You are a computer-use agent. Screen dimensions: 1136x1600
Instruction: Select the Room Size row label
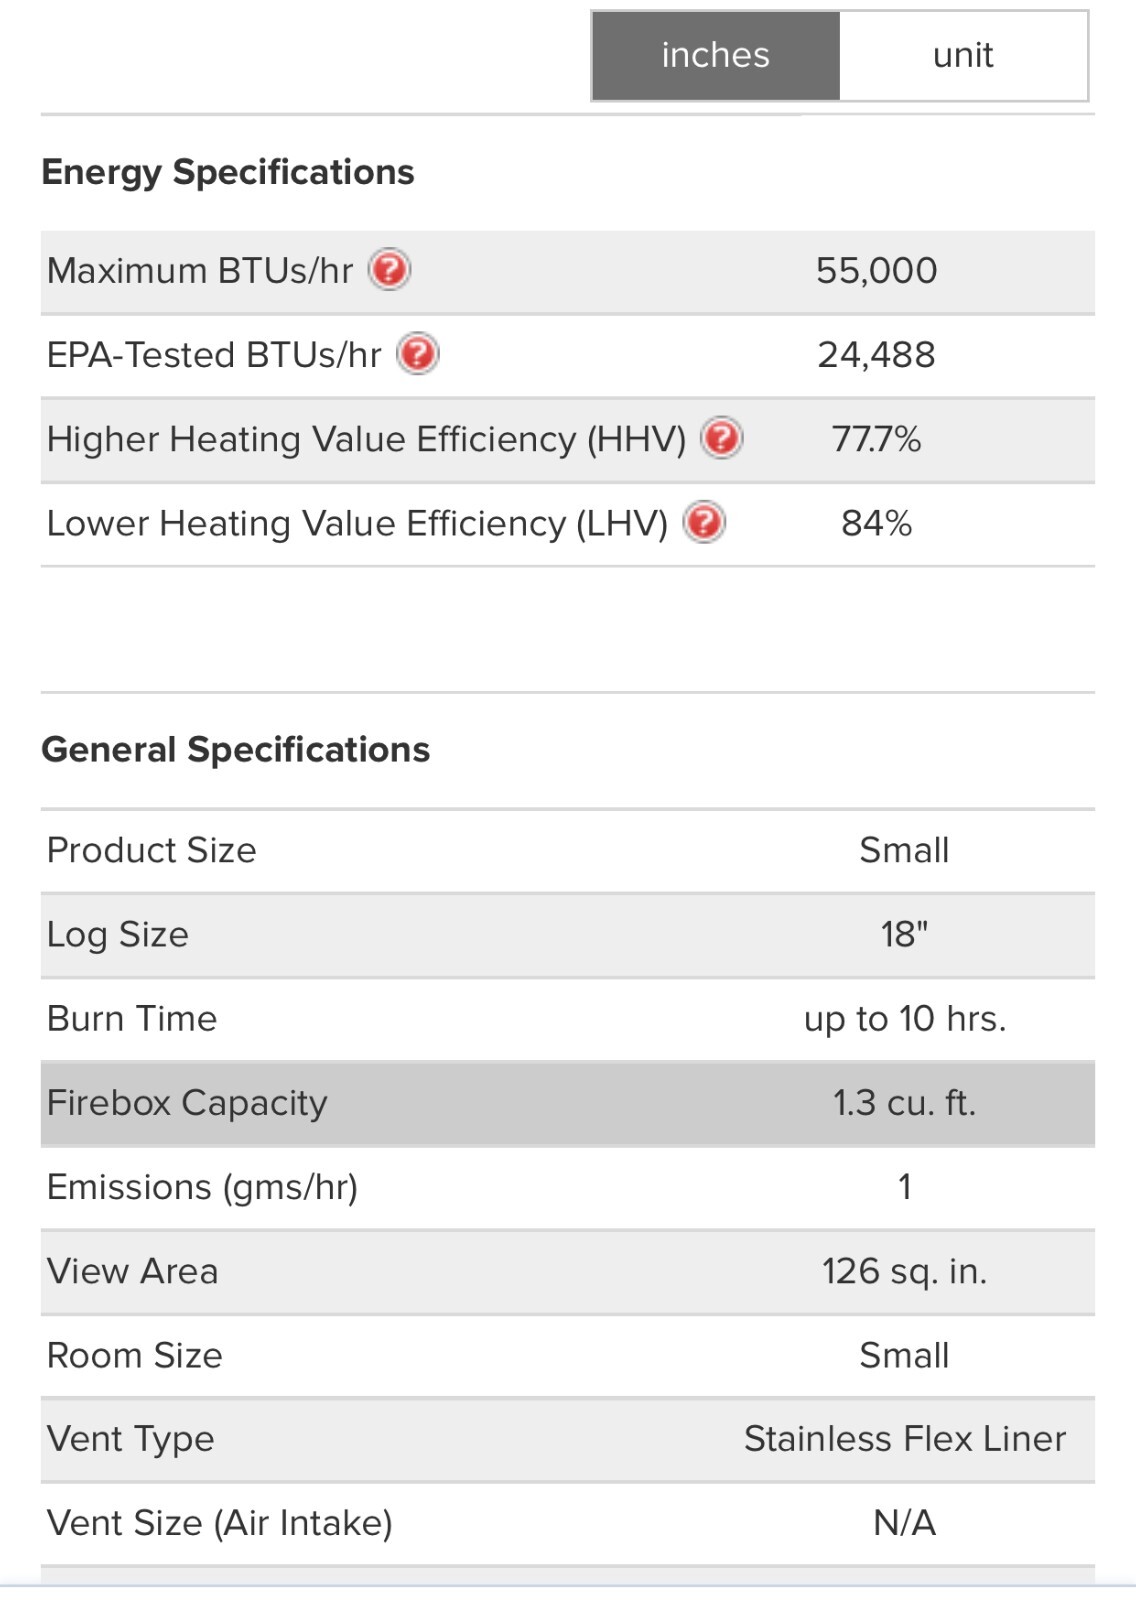point(135,1355)
